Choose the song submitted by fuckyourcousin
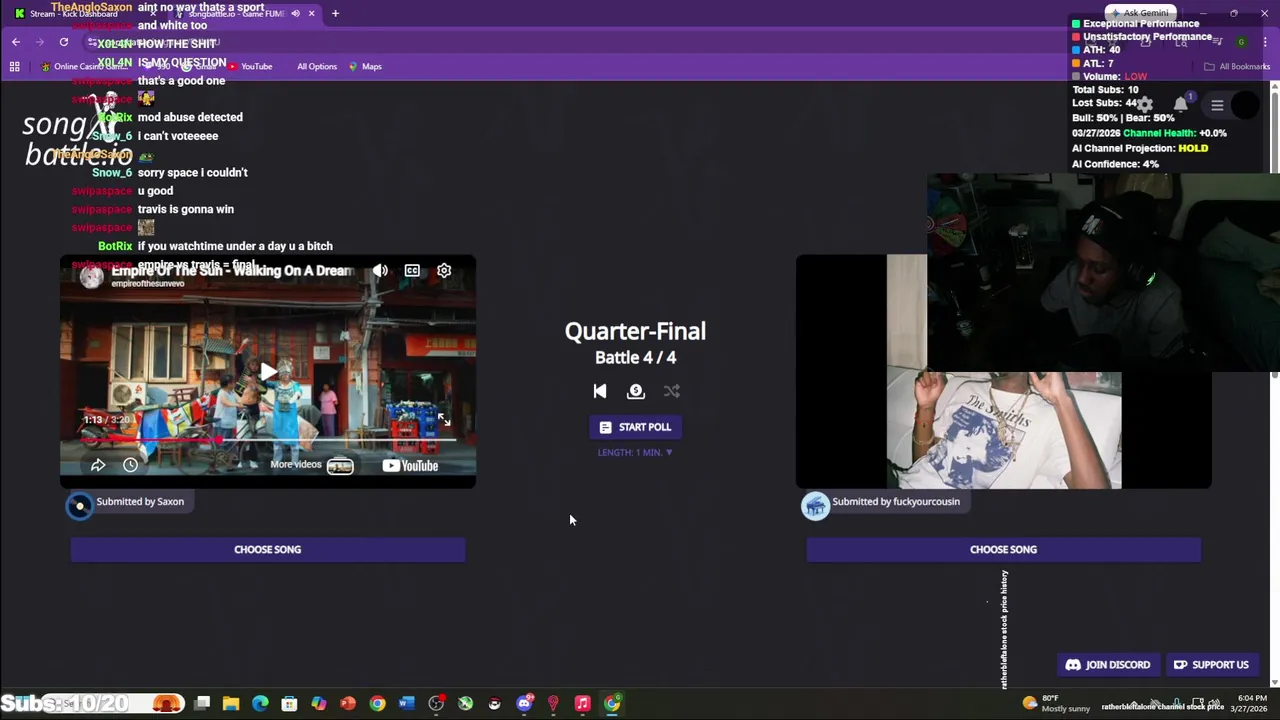The width and height of the screenshot is (1280, 720). (1003, 549)
